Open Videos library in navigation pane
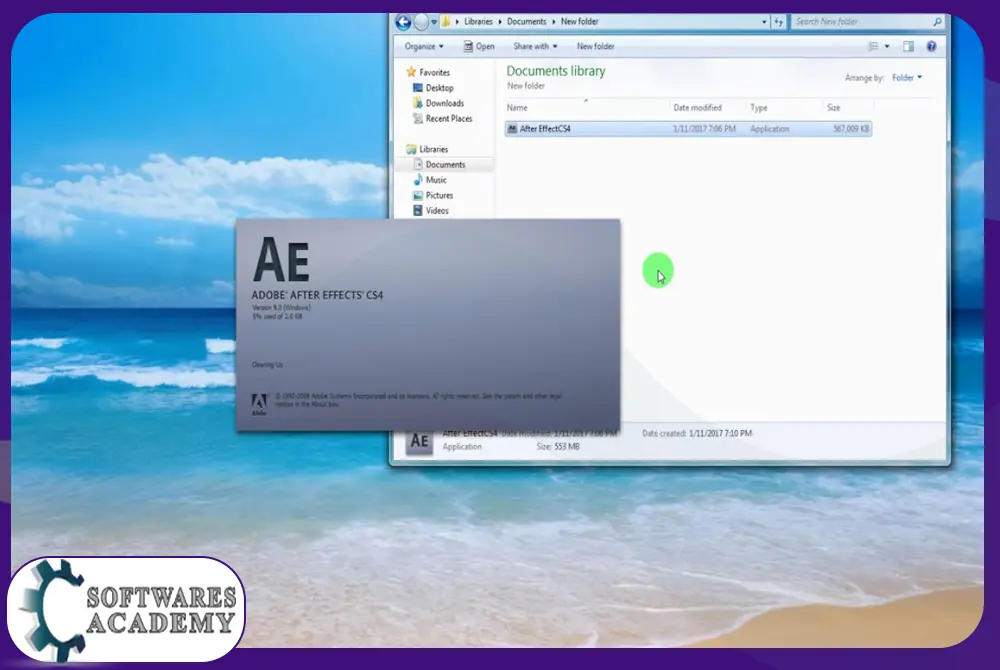This screenshot has height=670, width=1000. pyautogui.click(x=437, y=210)
